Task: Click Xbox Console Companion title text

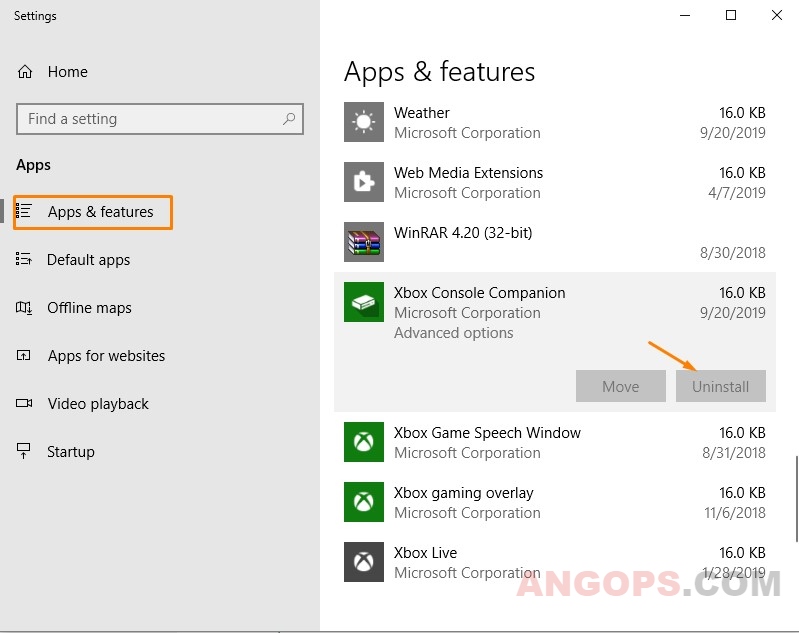Action: click(480, 293)
